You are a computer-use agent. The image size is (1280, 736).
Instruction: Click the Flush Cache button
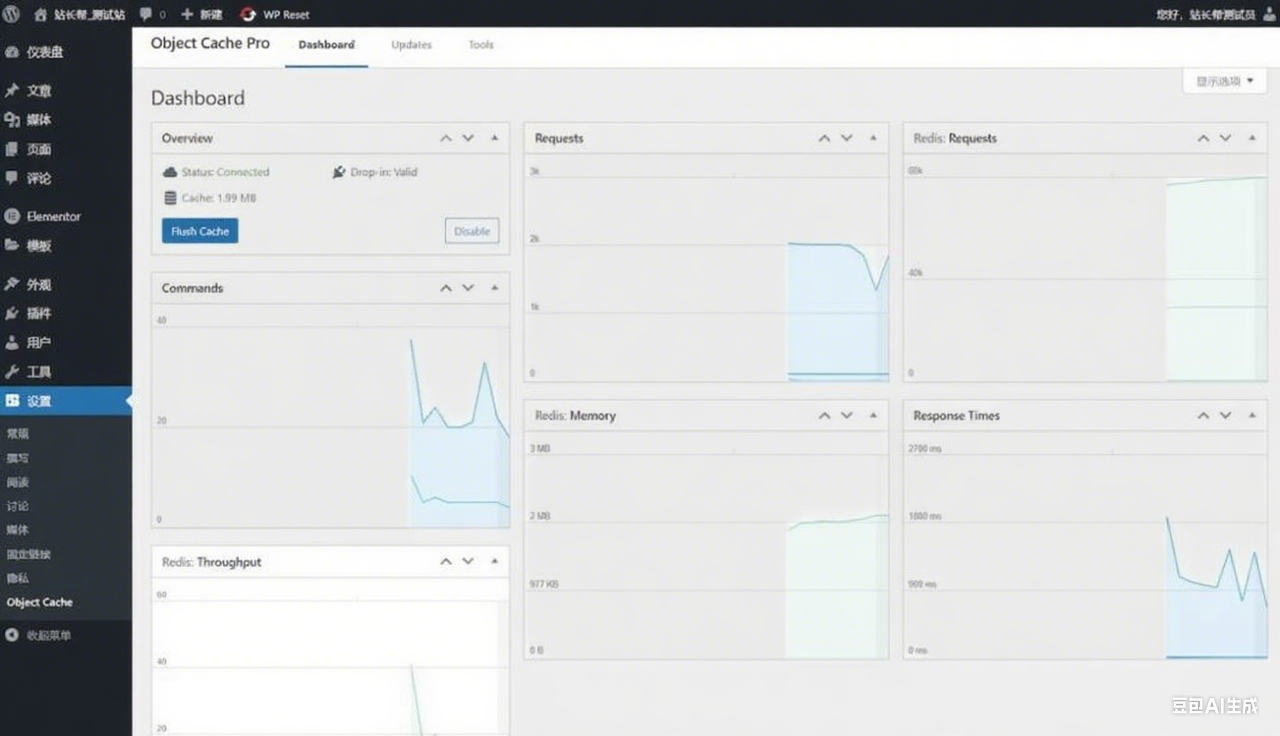click(x=200, y=231)
